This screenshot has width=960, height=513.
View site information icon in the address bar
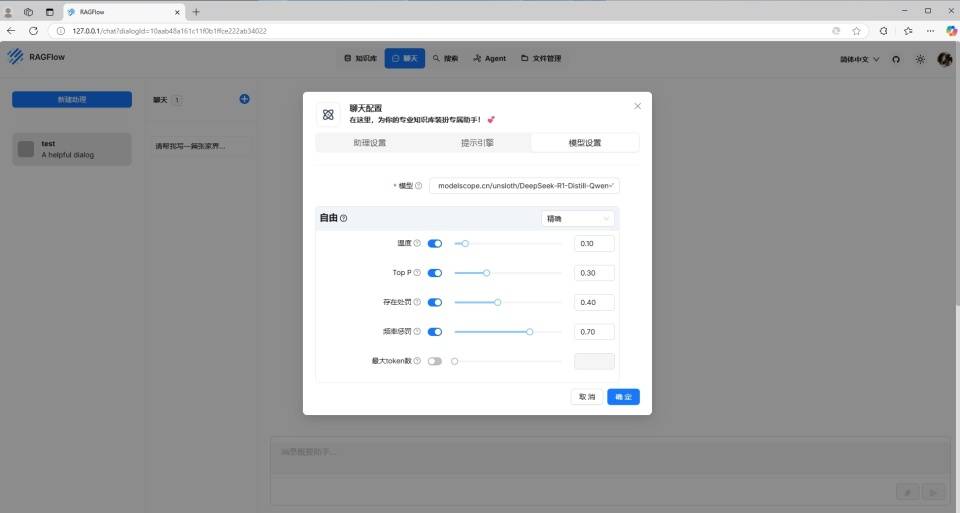coord(61,31)
